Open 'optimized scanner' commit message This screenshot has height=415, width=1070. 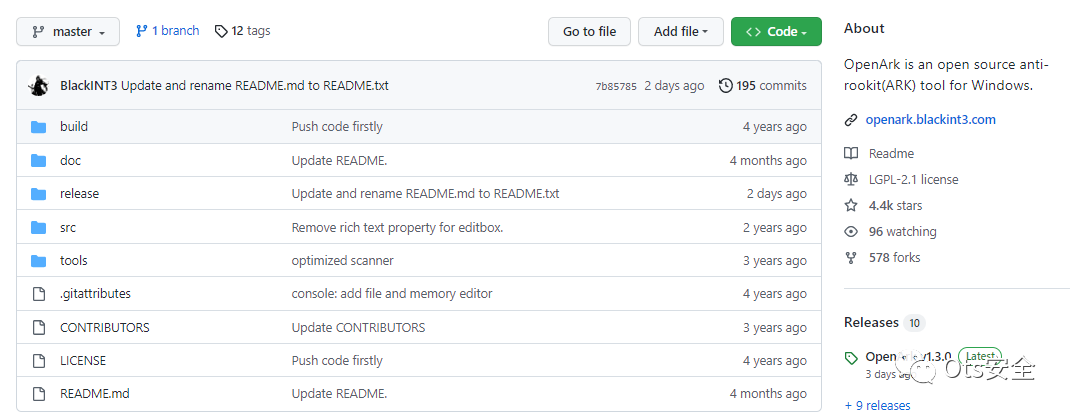pyautogui.click(x=343, y=261)
